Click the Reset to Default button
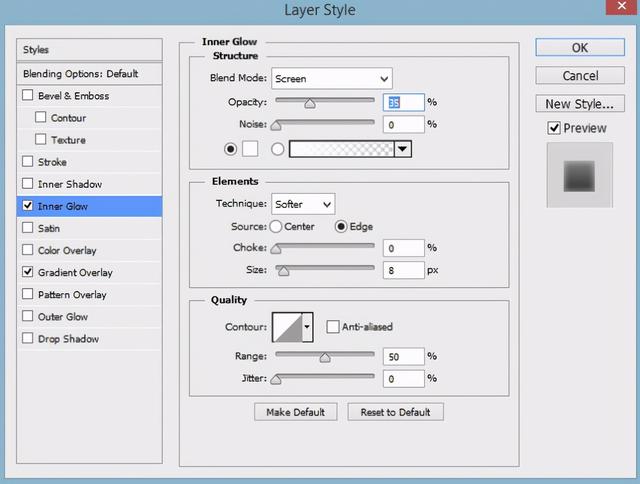The image size is (640, 484). coord(395,412)
